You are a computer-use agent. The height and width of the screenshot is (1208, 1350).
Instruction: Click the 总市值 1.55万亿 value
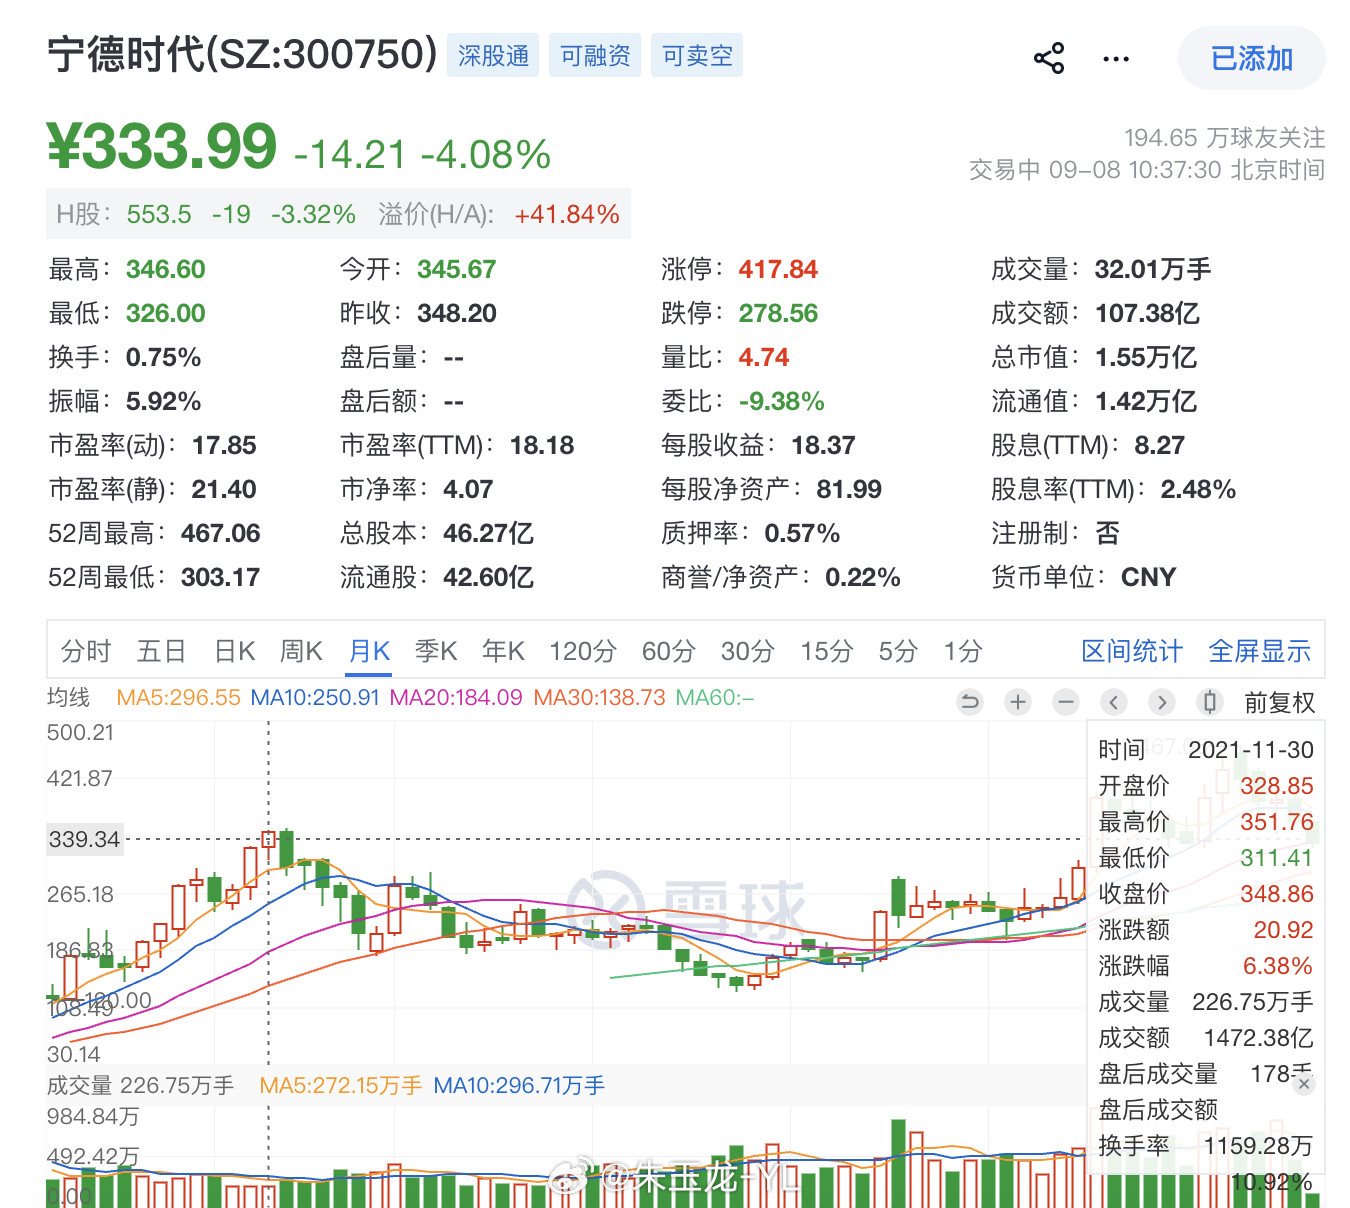pyautogui.click(x=1146, y=357)
